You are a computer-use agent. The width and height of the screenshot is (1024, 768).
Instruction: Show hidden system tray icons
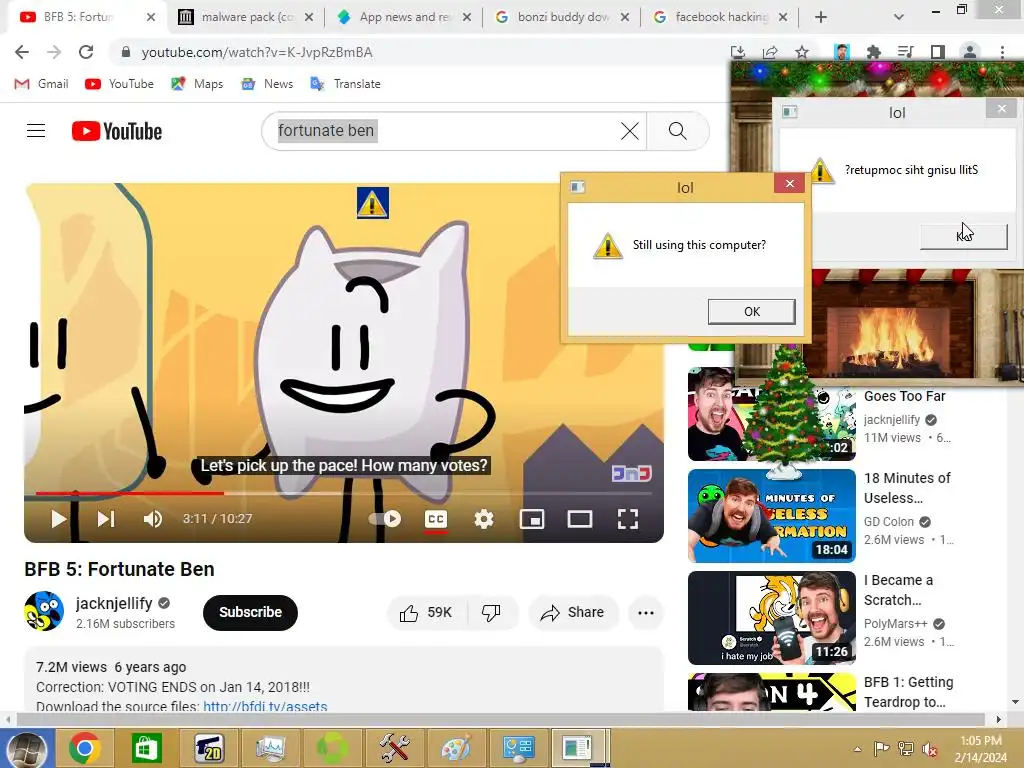click(x=857, y=749)
